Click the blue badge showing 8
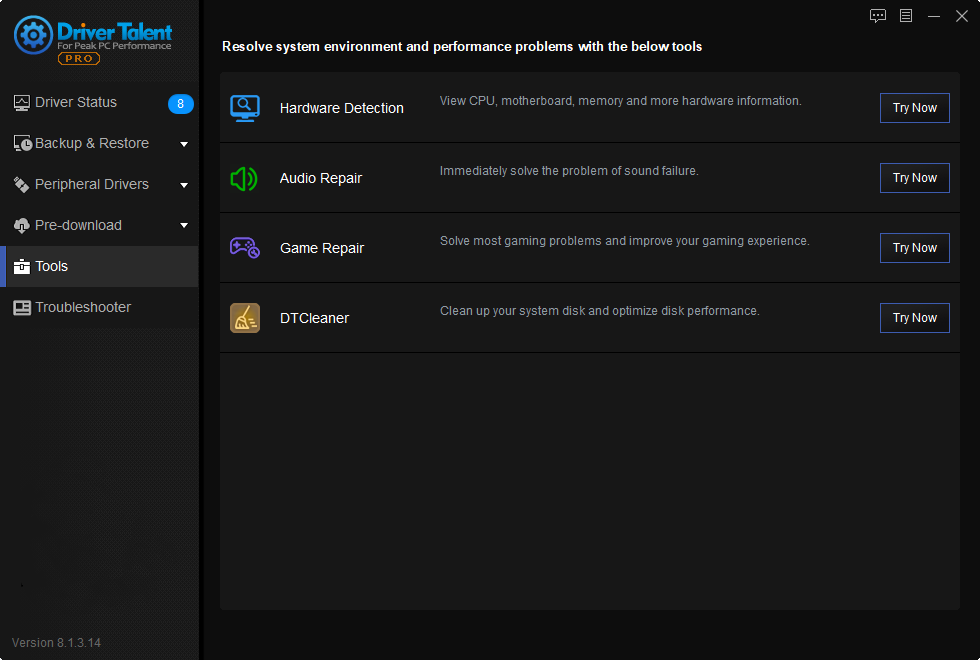This screenshot has width=980, height=660. [x=181, y=104]
